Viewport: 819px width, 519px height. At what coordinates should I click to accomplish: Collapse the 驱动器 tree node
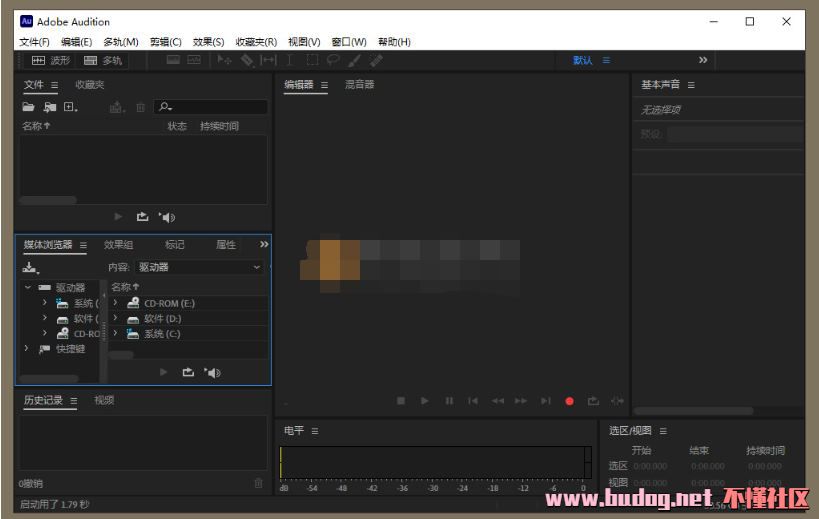coord(28,287)
